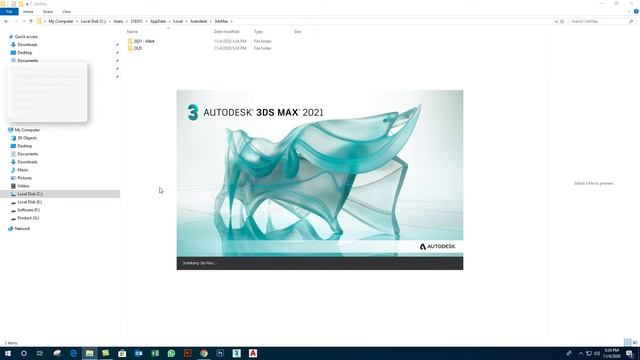
Task: Open File Explorer taskbar icon
Action: 89,353
